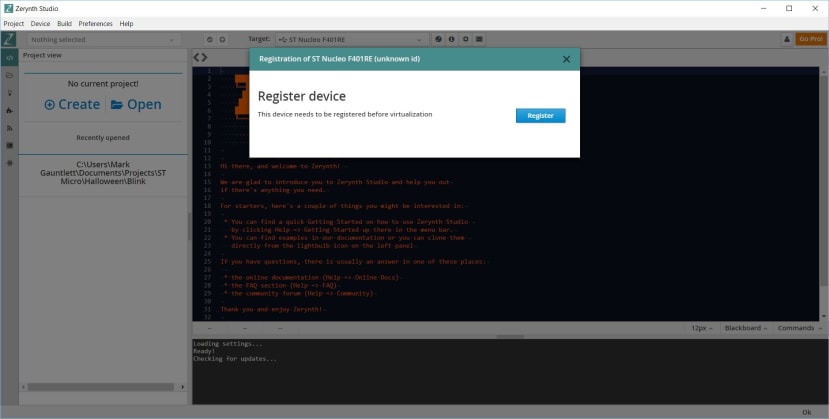
Task: Click Open to open an existing project
Action: click(136, 105)
